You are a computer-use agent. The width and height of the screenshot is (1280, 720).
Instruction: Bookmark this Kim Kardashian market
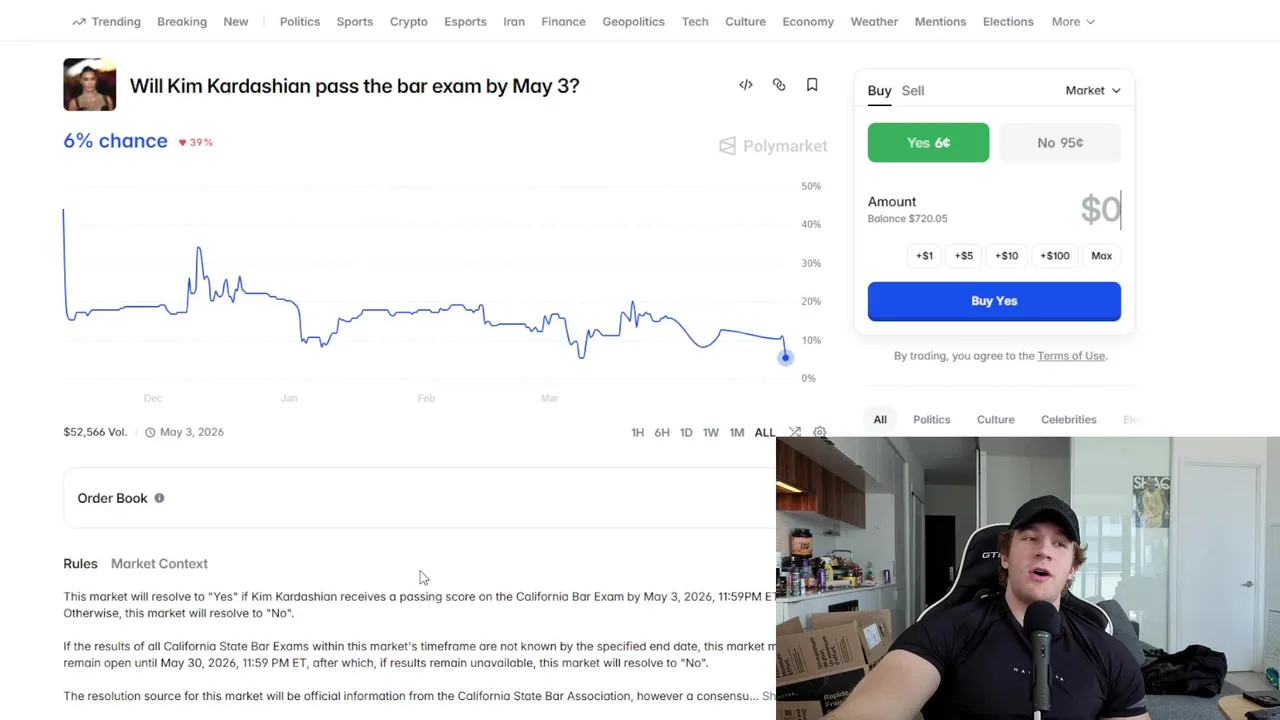tap(812, 85)
